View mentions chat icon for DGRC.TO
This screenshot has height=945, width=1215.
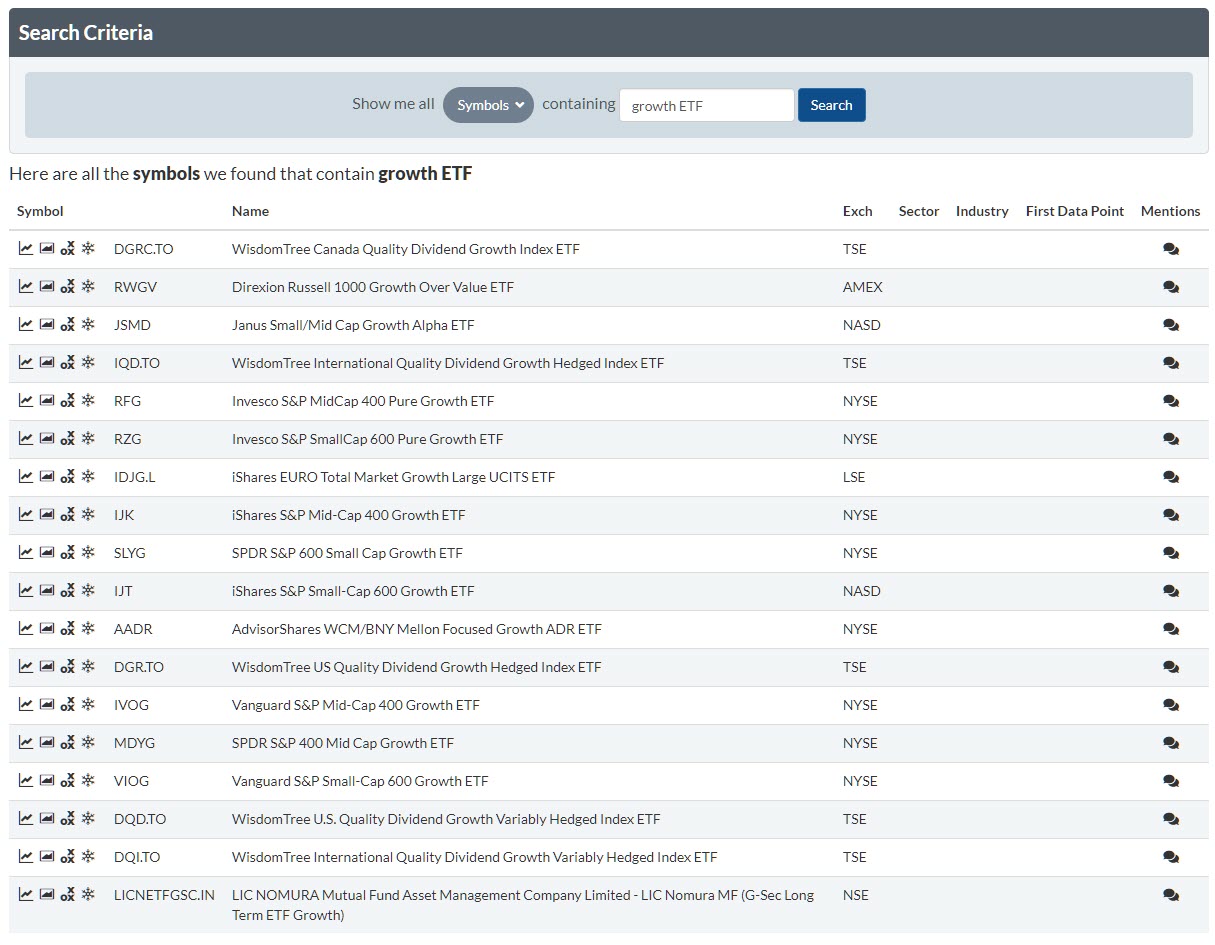coord(1171,249)
